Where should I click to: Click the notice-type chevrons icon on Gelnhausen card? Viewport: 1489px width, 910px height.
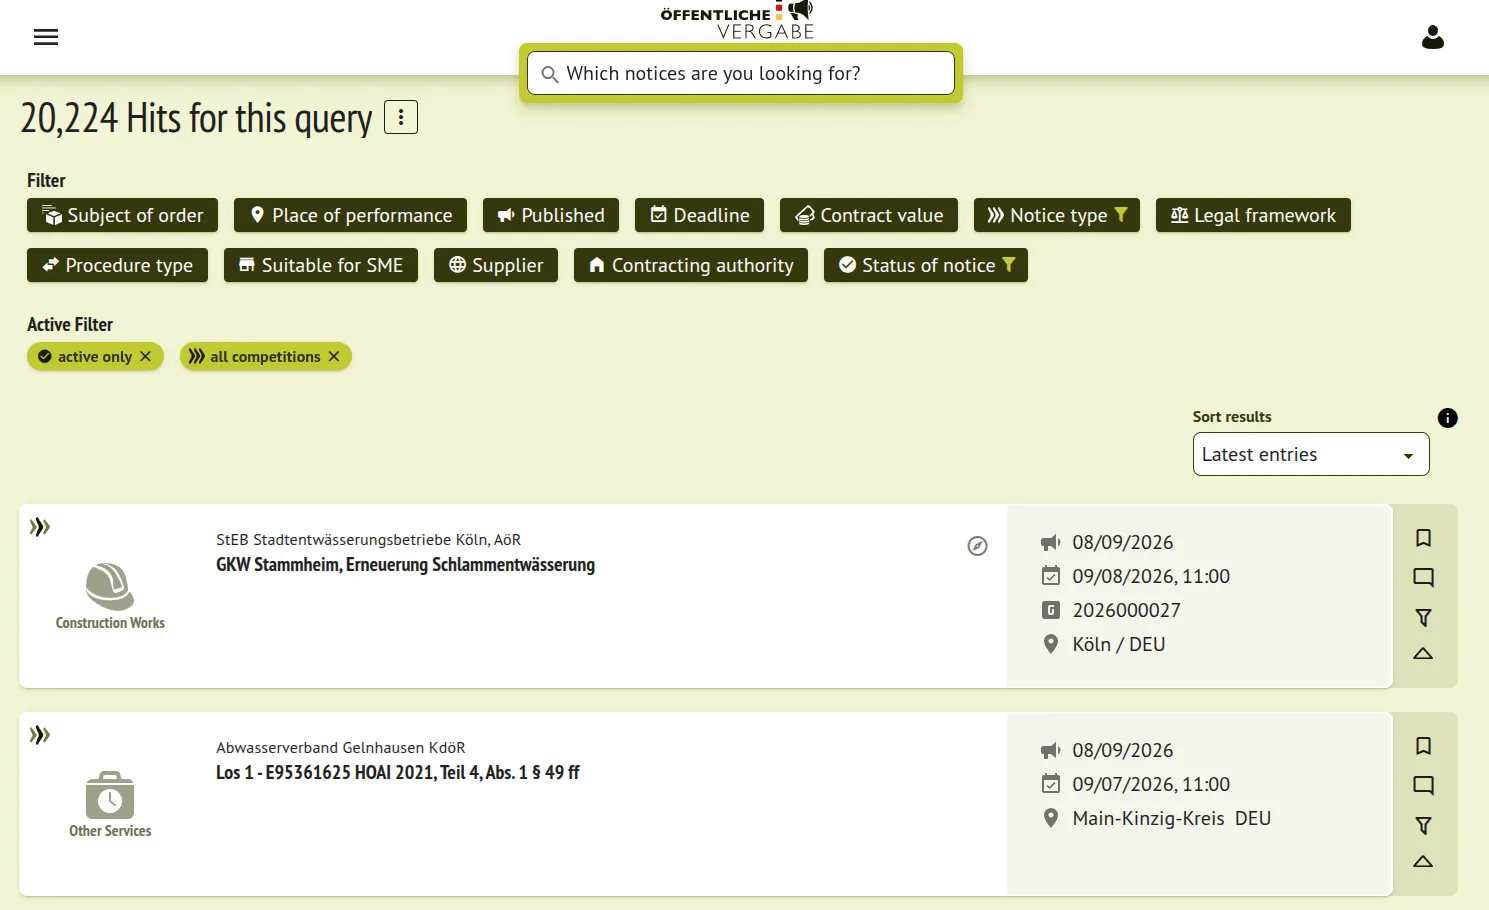(x=40, y=736)
